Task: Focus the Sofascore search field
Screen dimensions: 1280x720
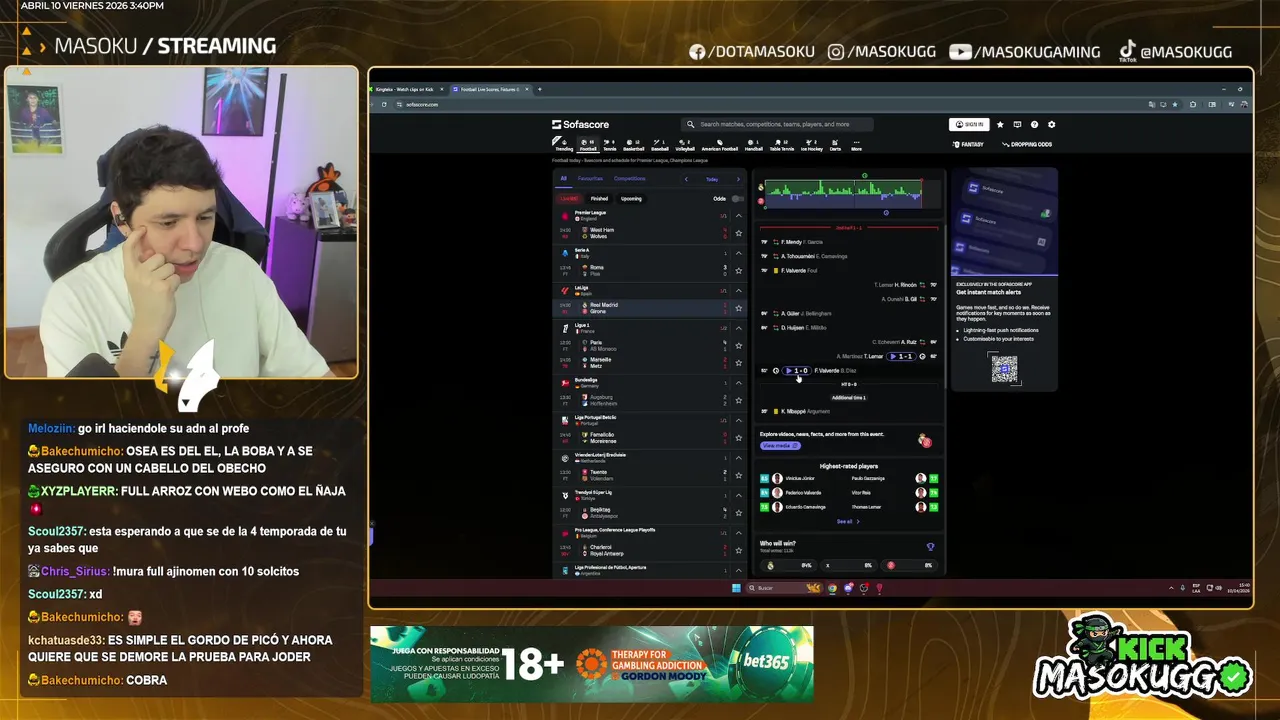Action: click(777, 125)
